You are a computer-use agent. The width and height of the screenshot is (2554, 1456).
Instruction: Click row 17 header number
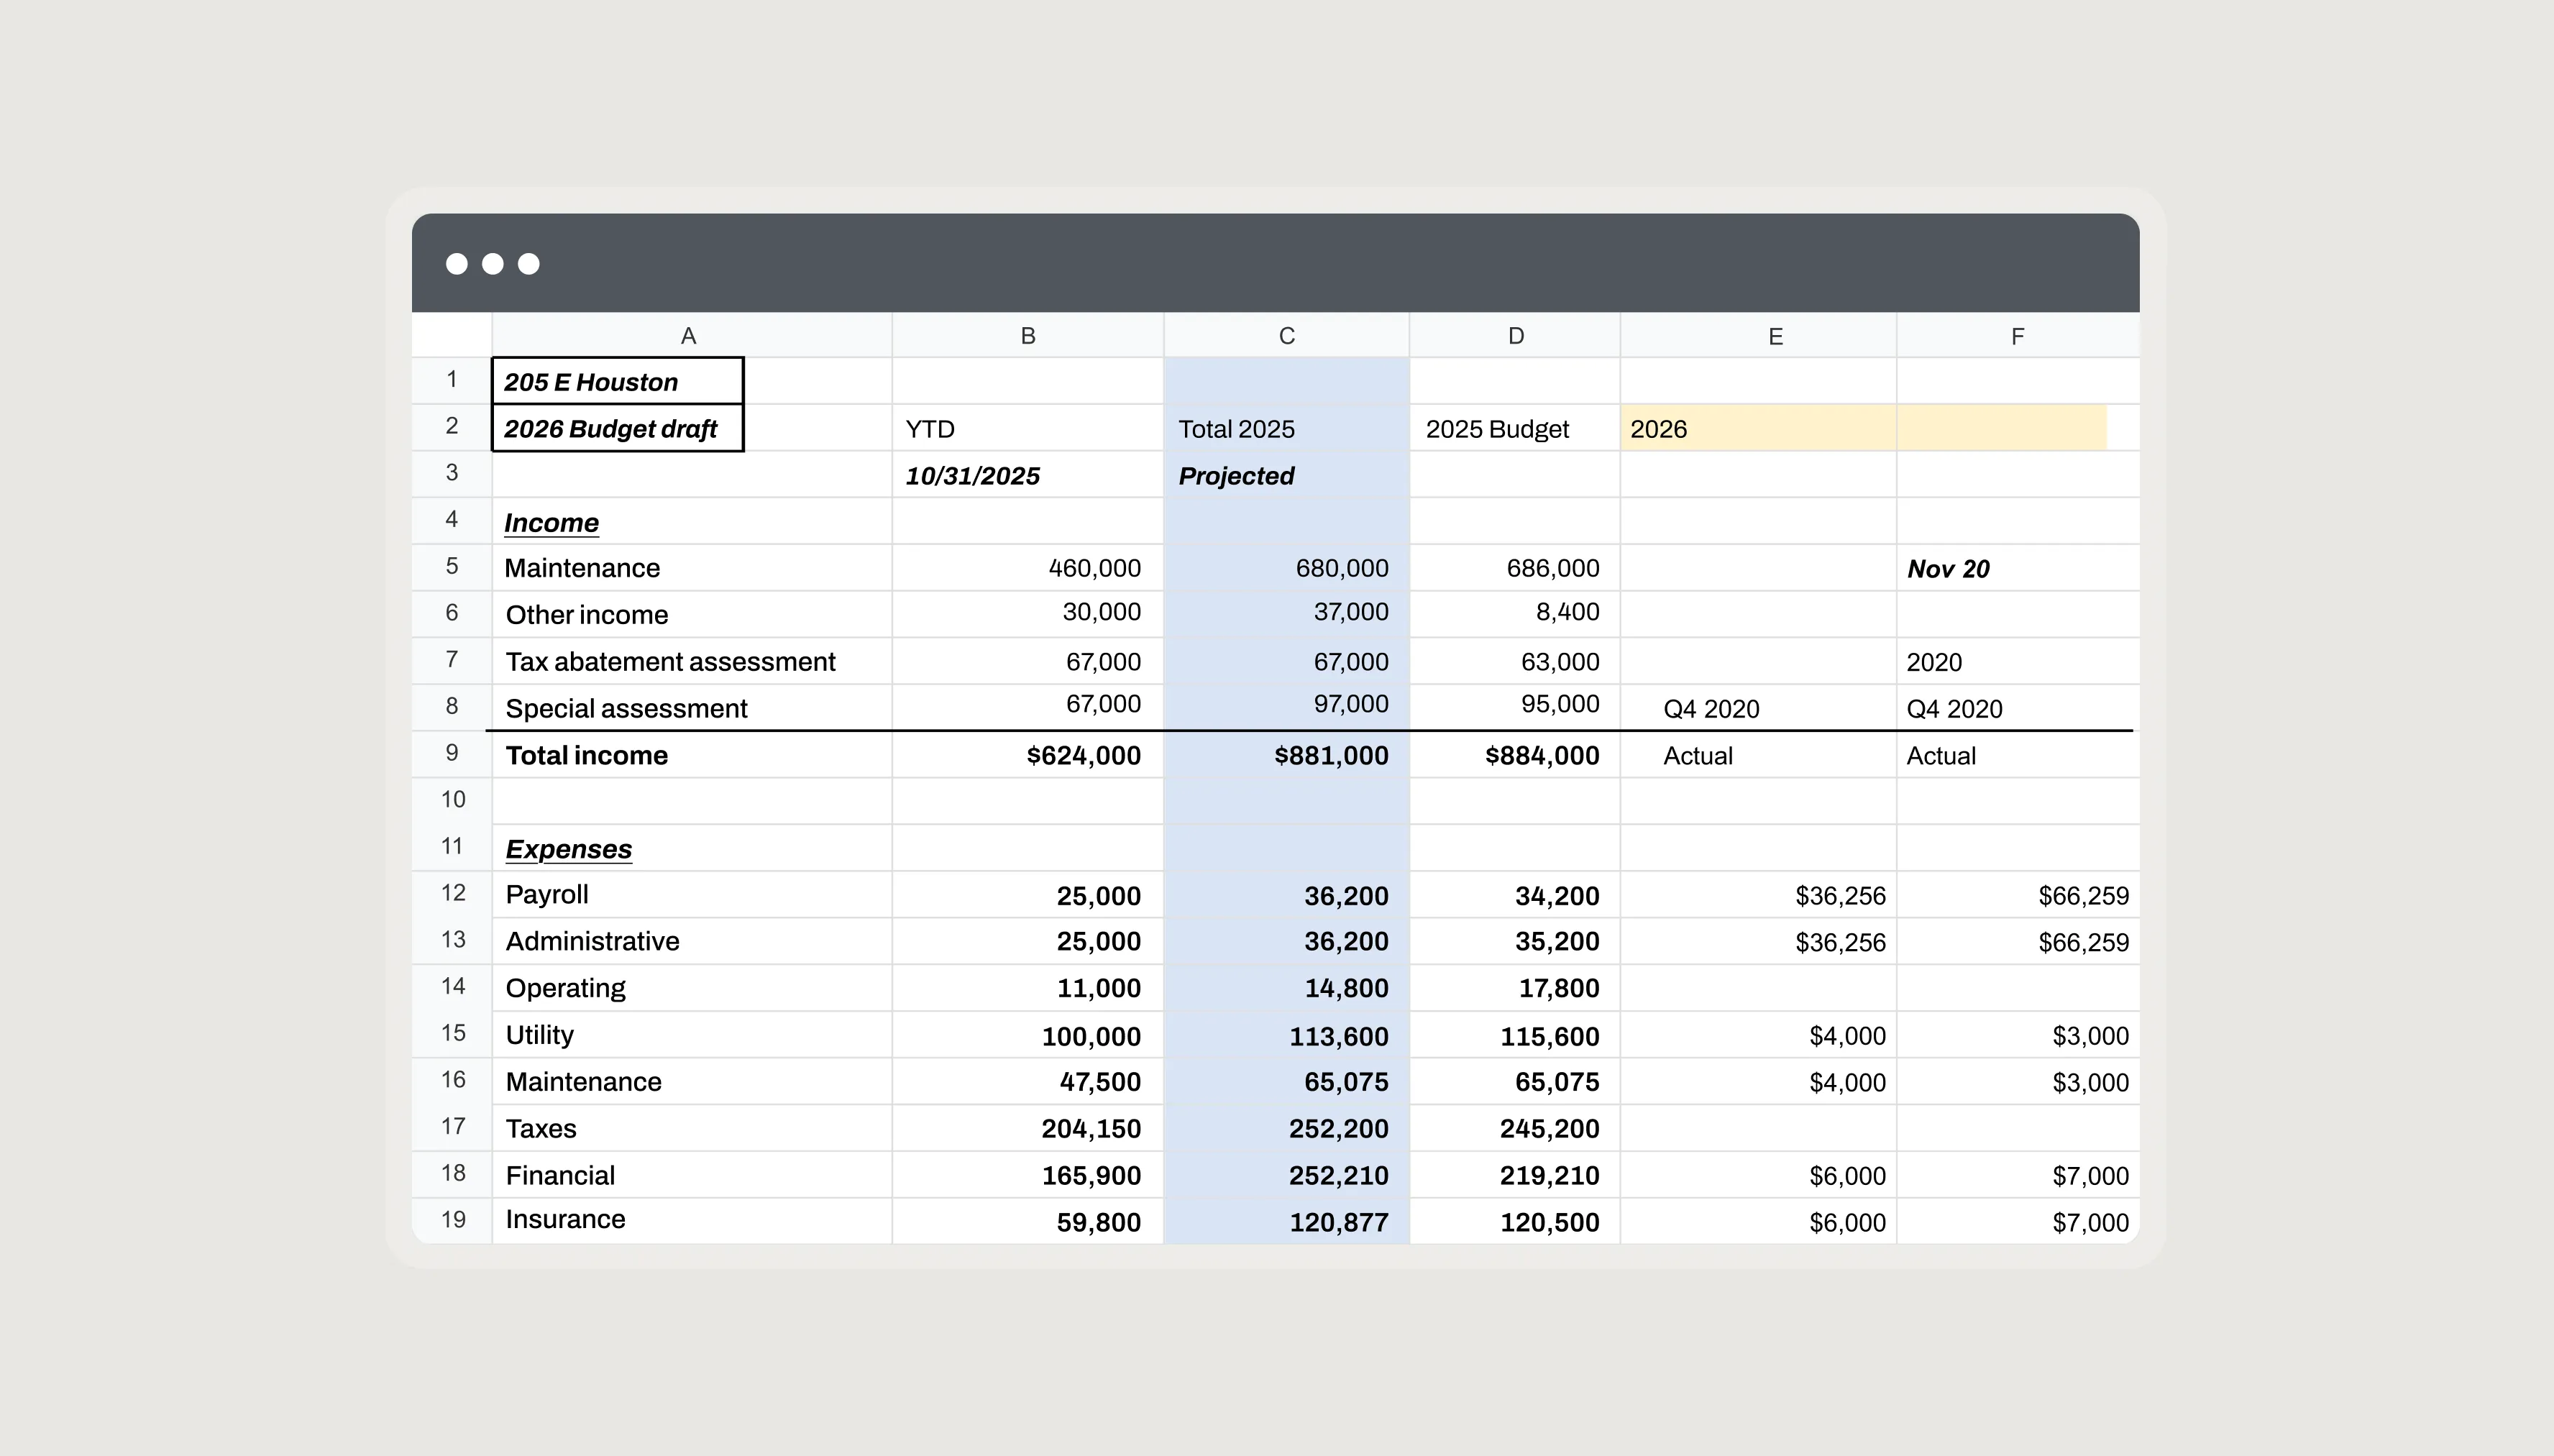point(452,1127)
